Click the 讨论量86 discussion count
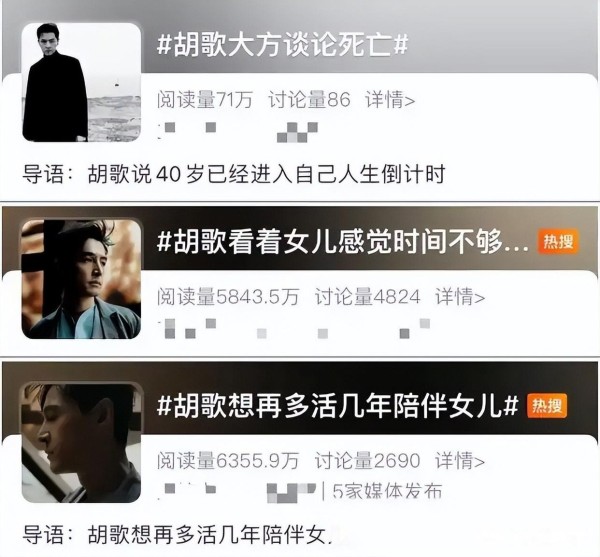Viewport: 600px width, 557px height. [x=310, y=99]
